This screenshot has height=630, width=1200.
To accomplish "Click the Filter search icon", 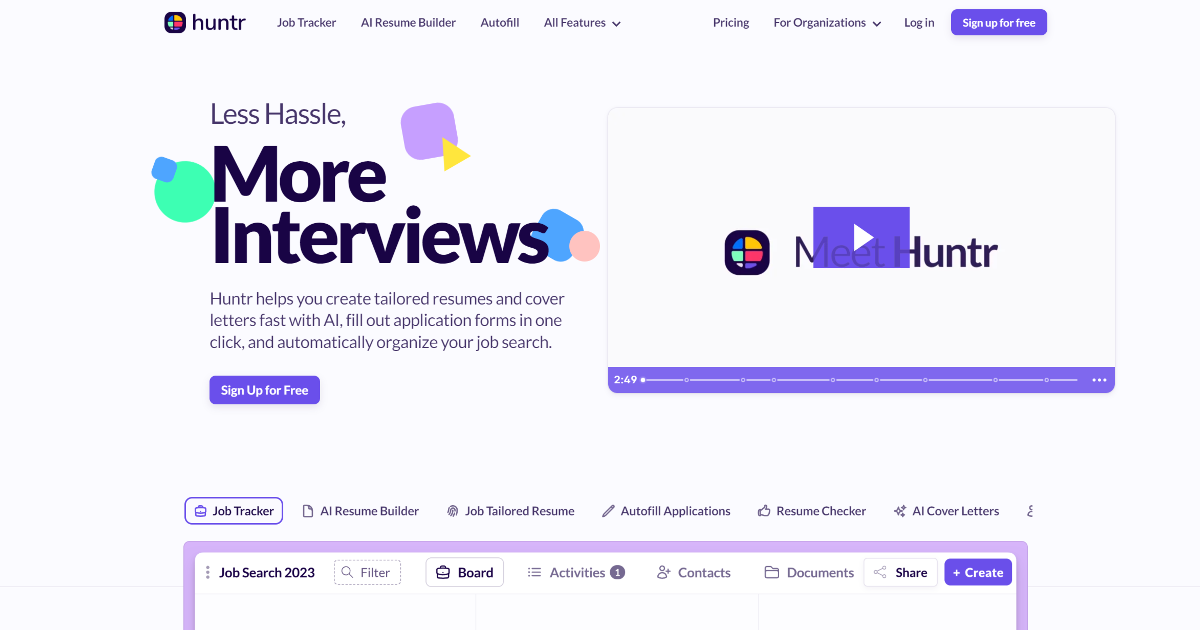I will [x=347, y=572].
